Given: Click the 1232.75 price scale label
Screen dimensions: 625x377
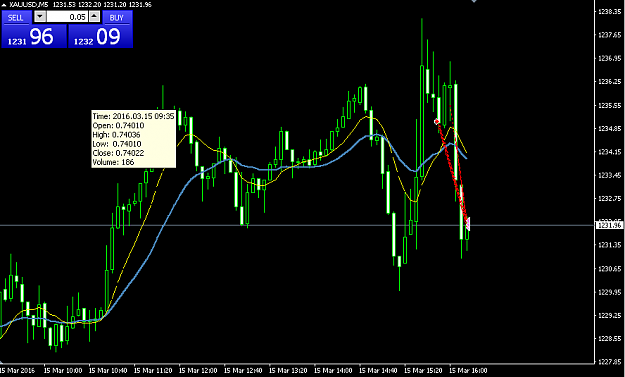Looking at the screenshot, I should point(609,198).
